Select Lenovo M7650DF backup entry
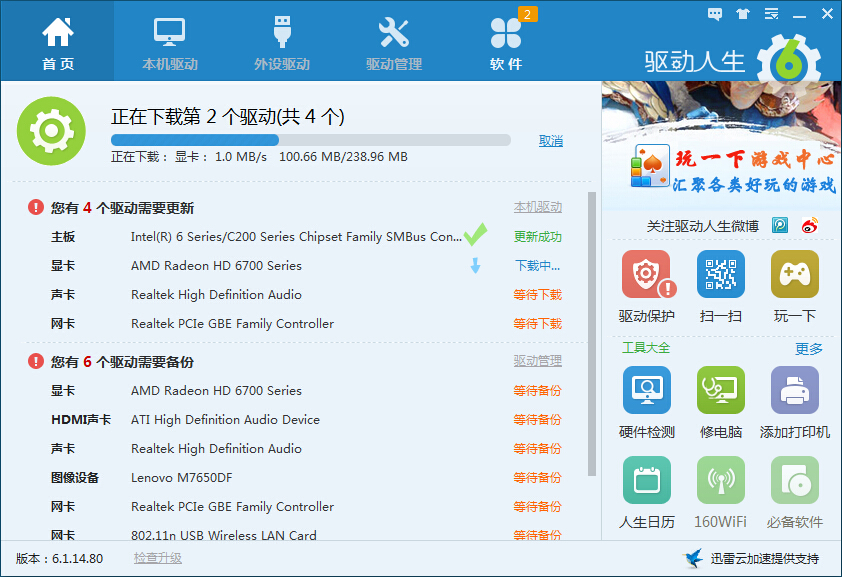Image resolution: width=842 pixels, height=577 pixels. pyautogui.click(x=182, y=478)
